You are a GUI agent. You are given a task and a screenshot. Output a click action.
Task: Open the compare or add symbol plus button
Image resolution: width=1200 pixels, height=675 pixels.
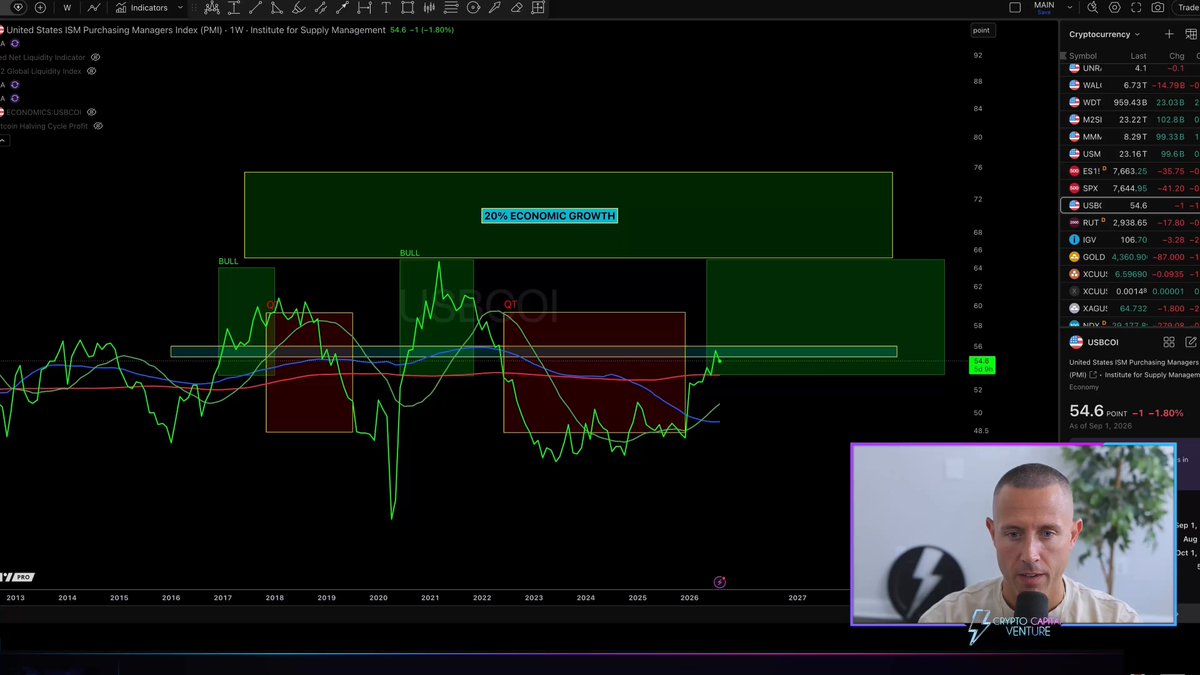tap(40, 7)
